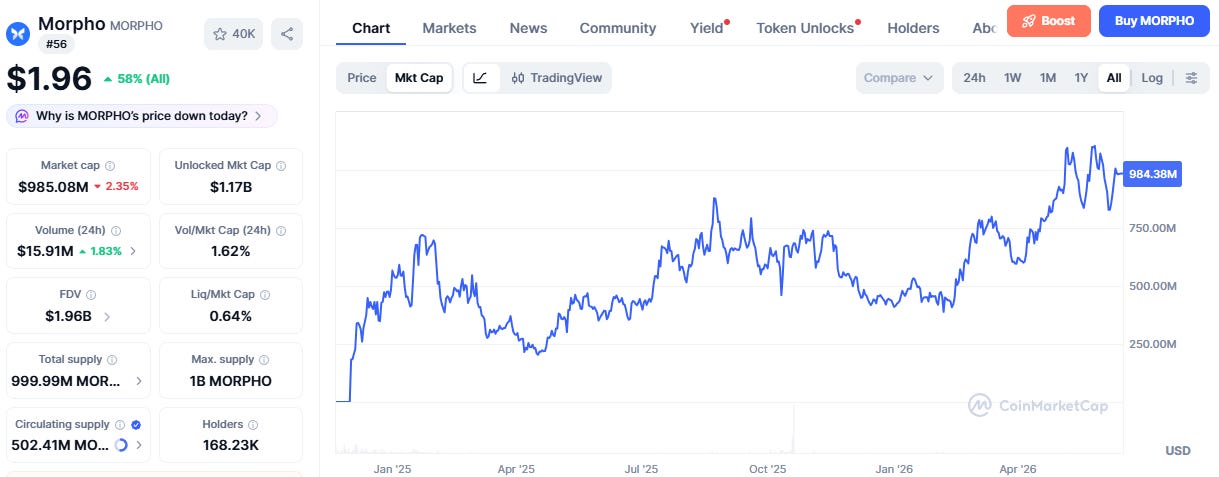The width and height of the screenshot is (1219, 477).
Task: Open the Holders tab
Action: [x=913, y=28]
